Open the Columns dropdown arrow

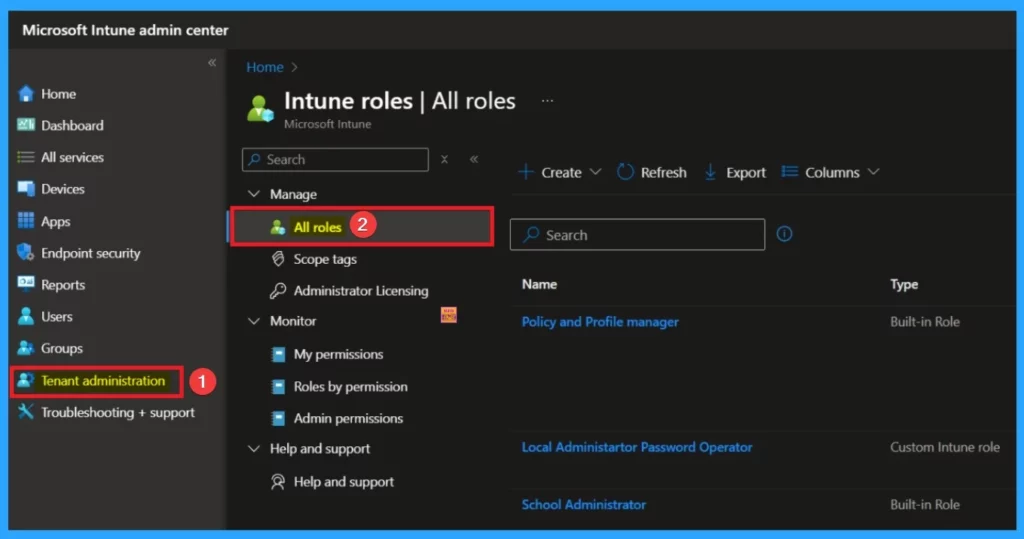(x=873, y=172)
